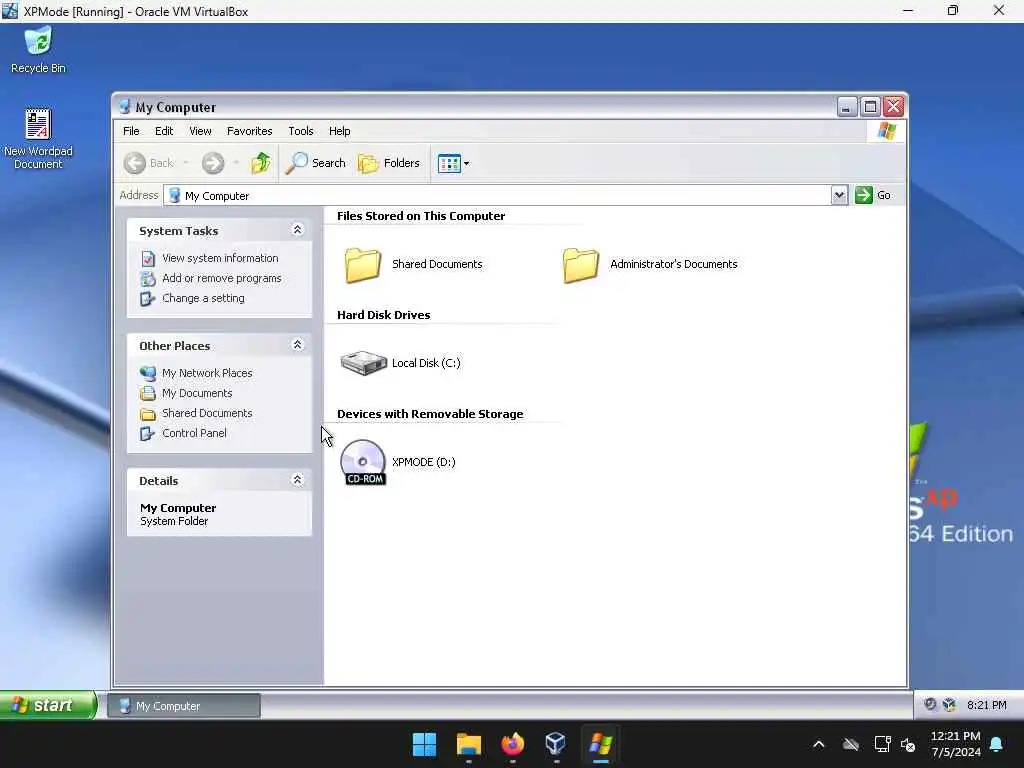Click the XP clock showing 8:21 PM
This screenshot has width=1024, height=768.
987,705
